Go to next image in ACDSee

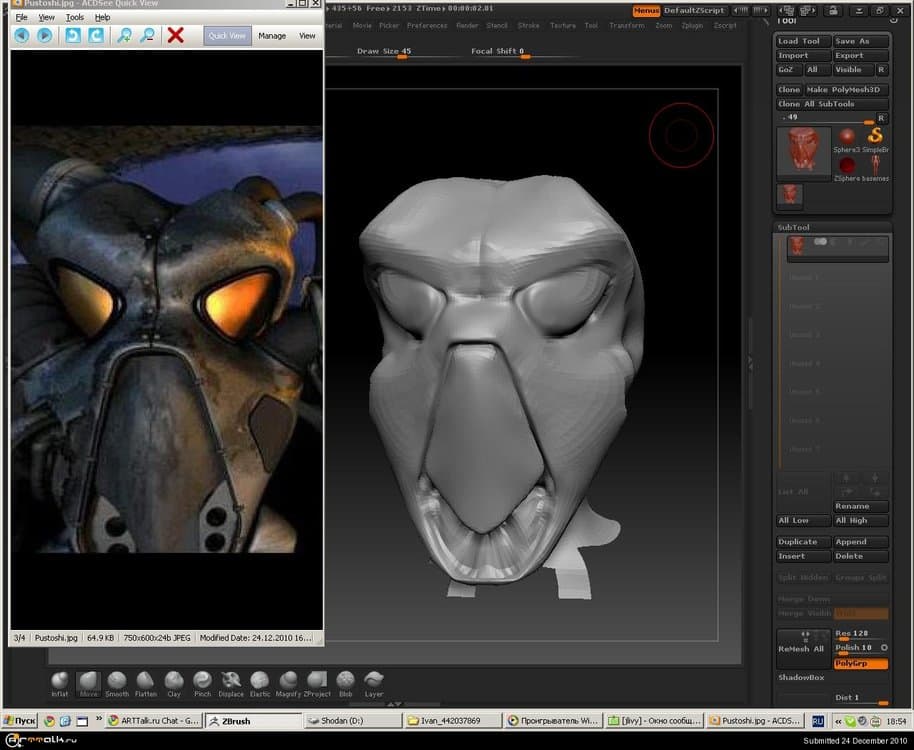(45, 35)
